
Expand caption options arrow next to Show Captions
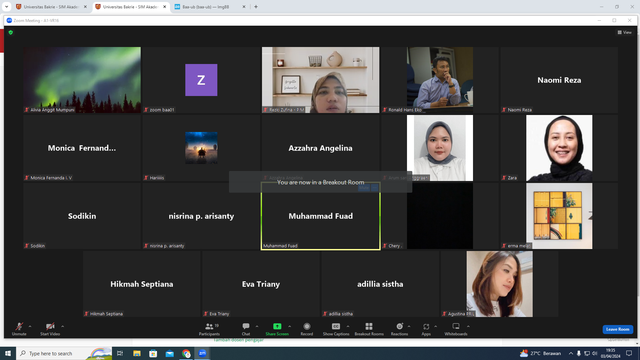pos(348,326)
